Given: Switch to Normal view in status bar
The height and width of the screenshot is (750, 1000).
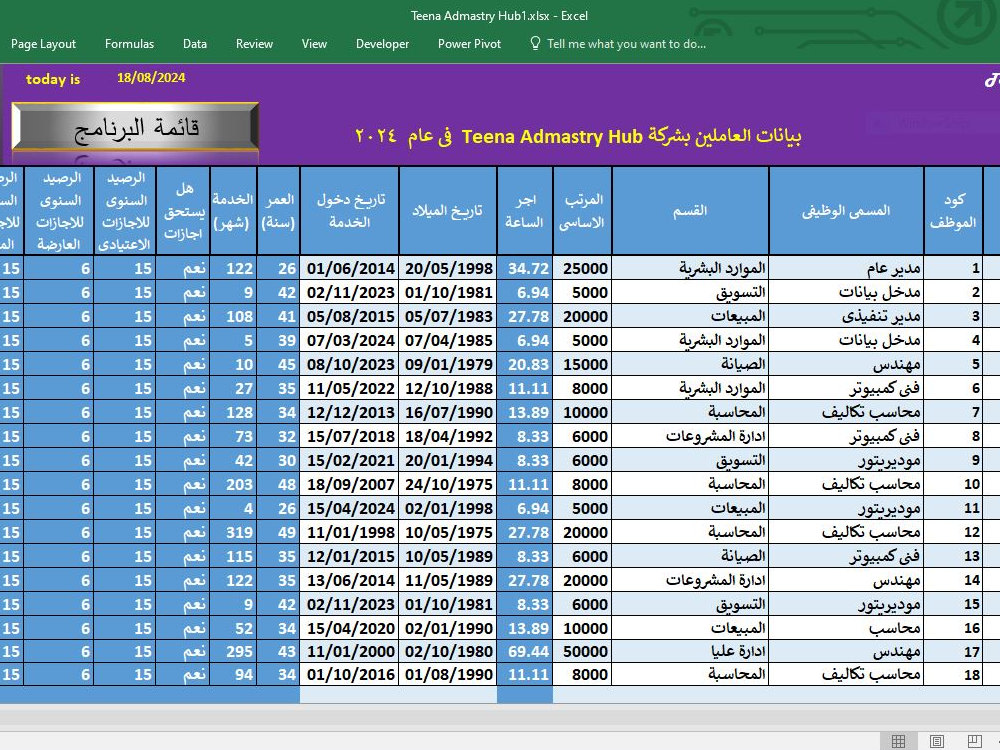Looking at the screenshot, I should (x=898, y=741).
